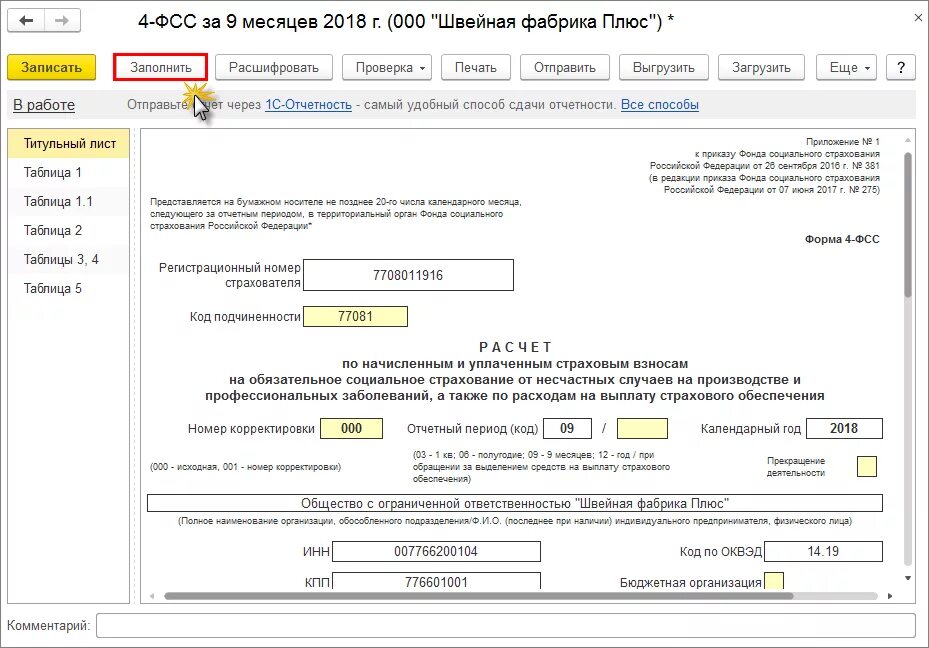929x648 pixels.
Task: Print the report with Печать
Action: pyautogui.click(x=476, y=68)
